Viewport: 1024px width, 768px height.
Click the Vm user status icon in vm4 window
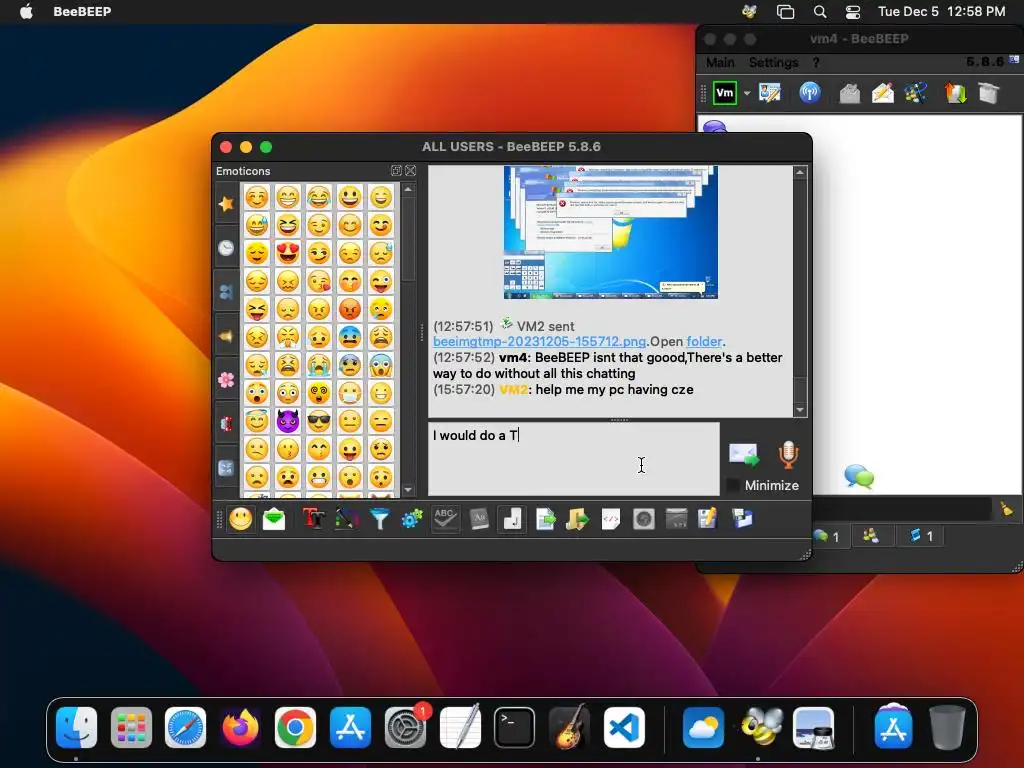[x=725, y=93]
